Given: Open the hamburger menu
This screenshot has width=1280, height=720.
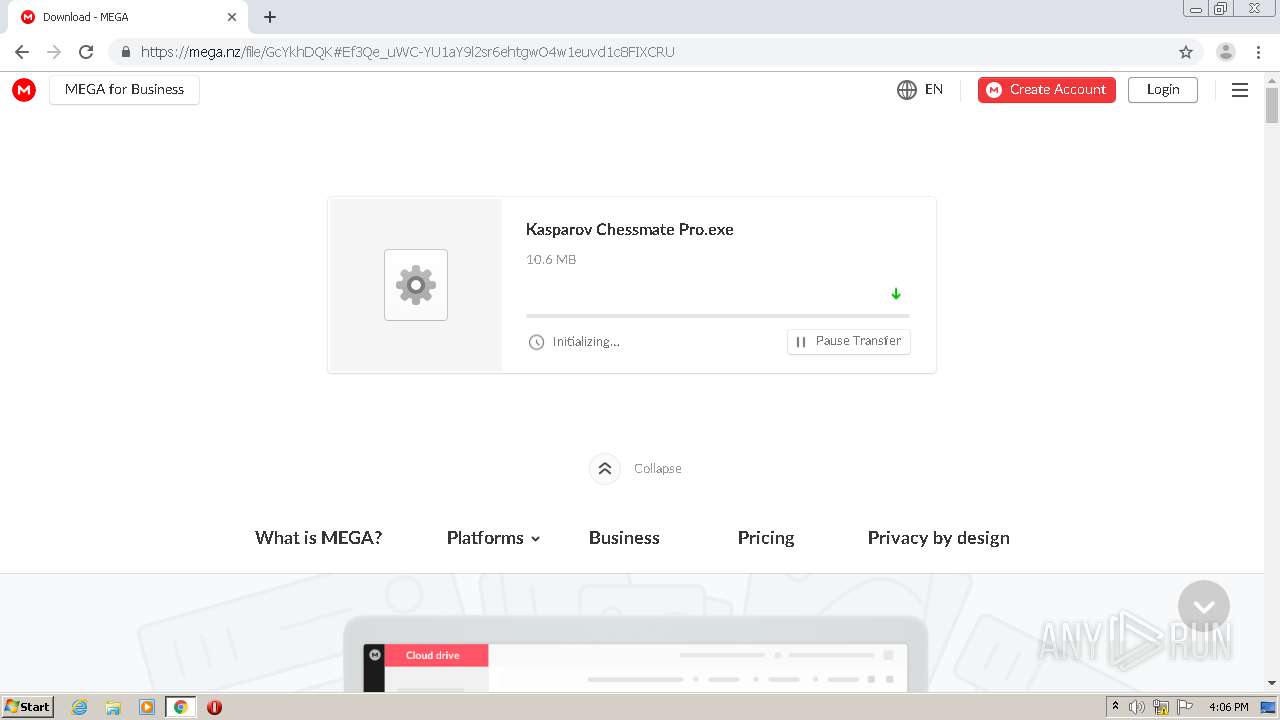Looking at the screenshot, I should coord(1240,90).
